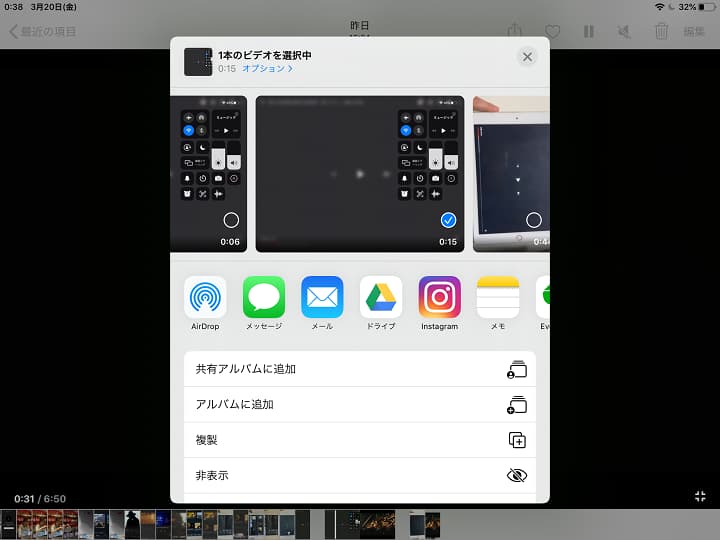Choose アルバムに追加

click(x=360, y=405)
